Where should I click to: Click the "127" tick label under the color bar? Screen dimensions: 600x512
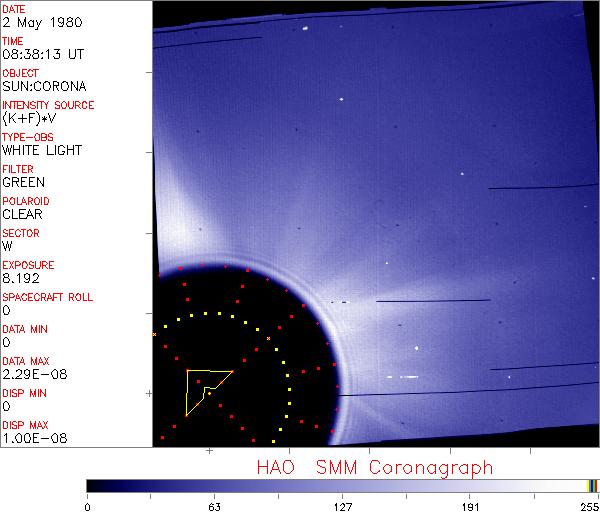pos(343,505)
